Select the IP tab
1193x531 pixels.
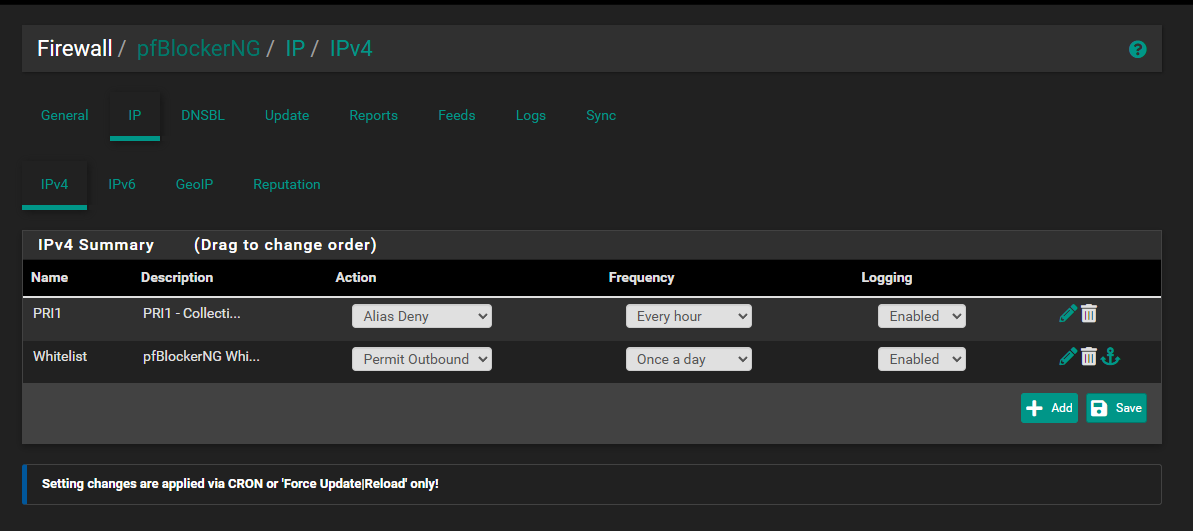coord(135,116)
